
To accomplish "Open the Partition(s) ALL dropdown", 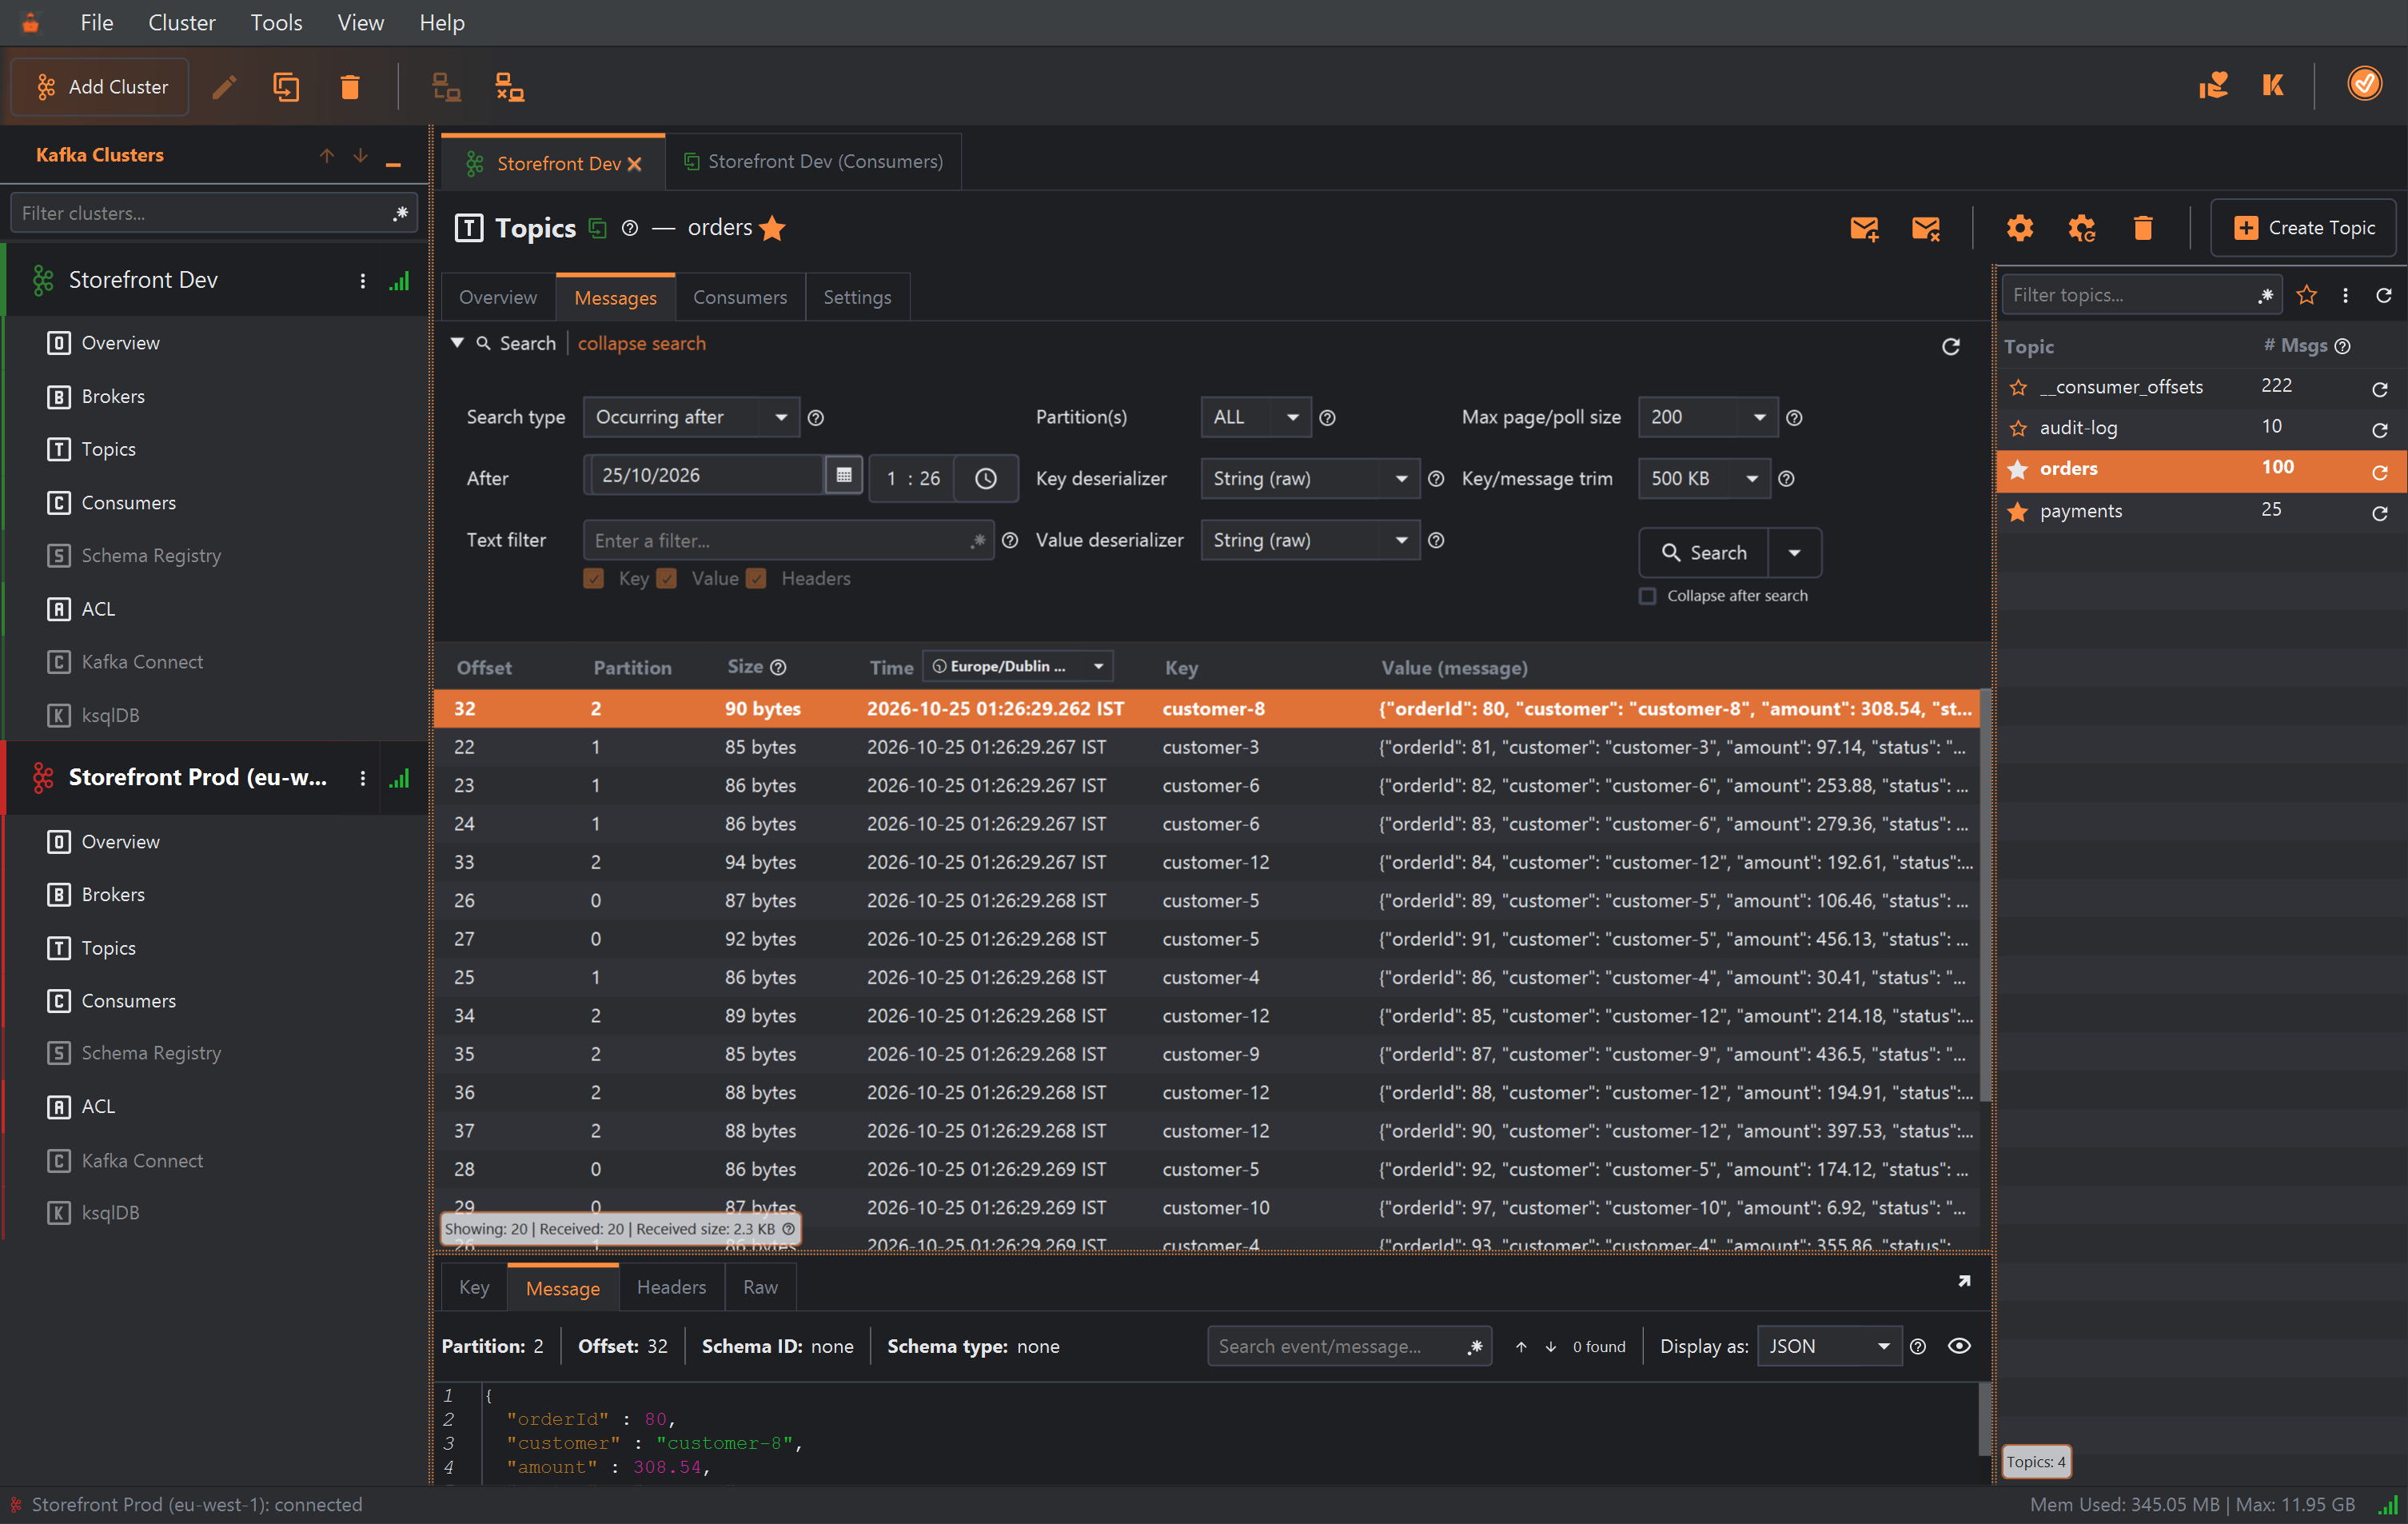I will (x=1256, y=418).
